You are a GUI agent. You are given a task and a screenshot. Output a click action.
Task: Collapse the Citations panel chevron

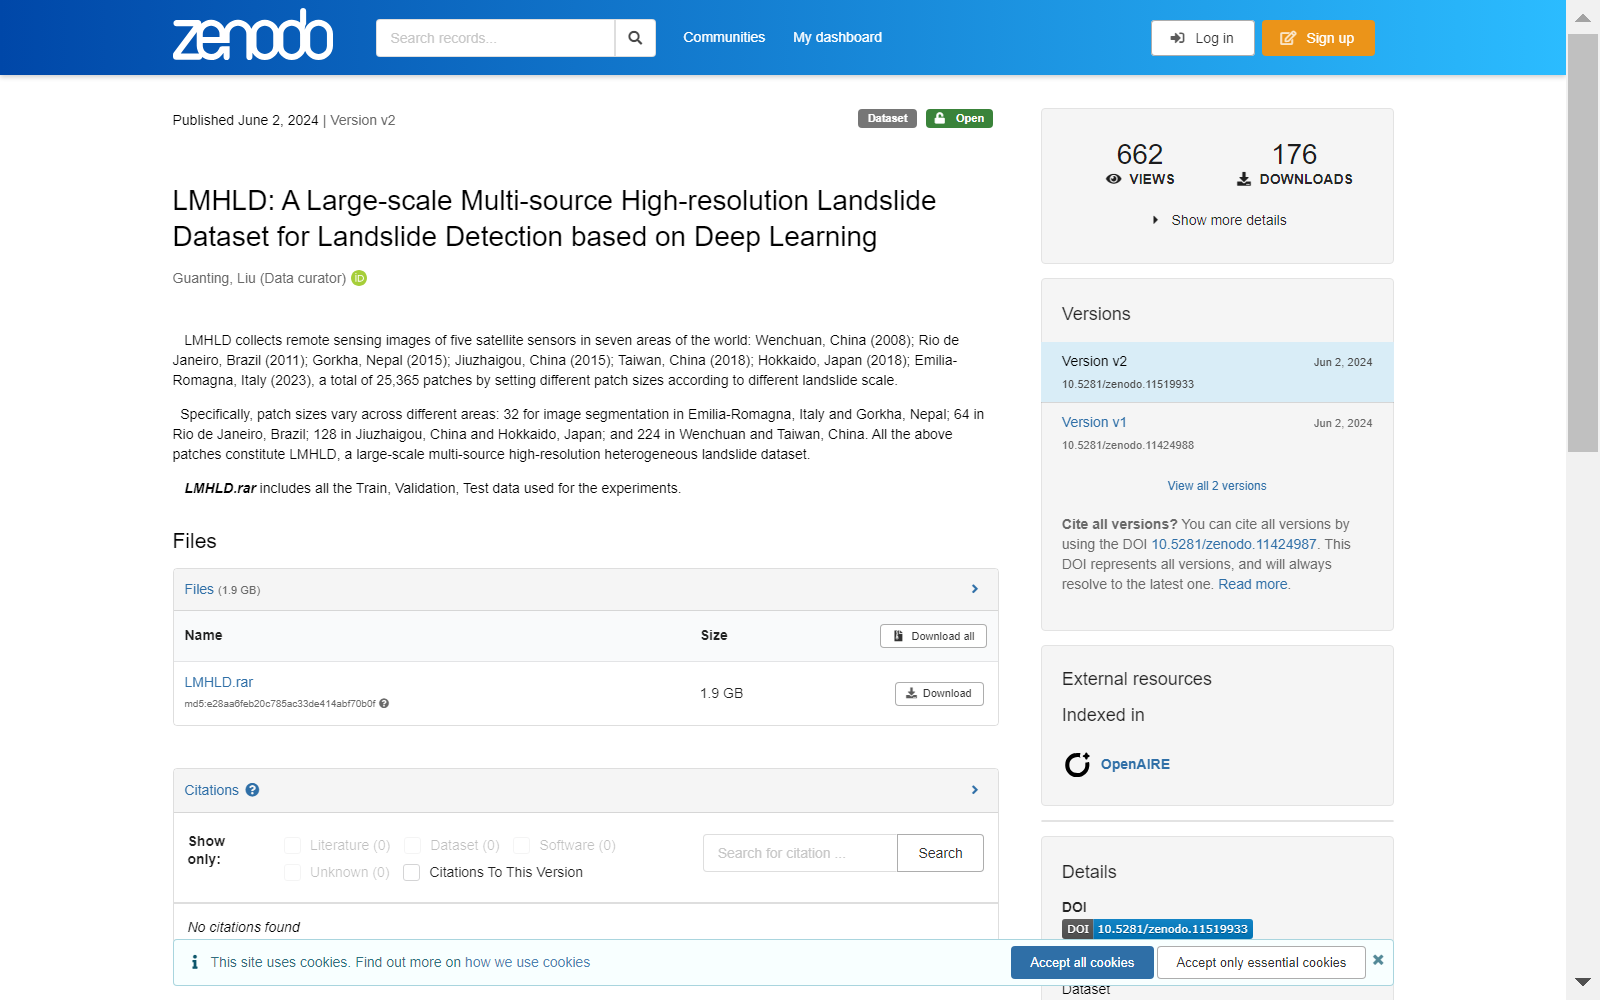[975, 790]
